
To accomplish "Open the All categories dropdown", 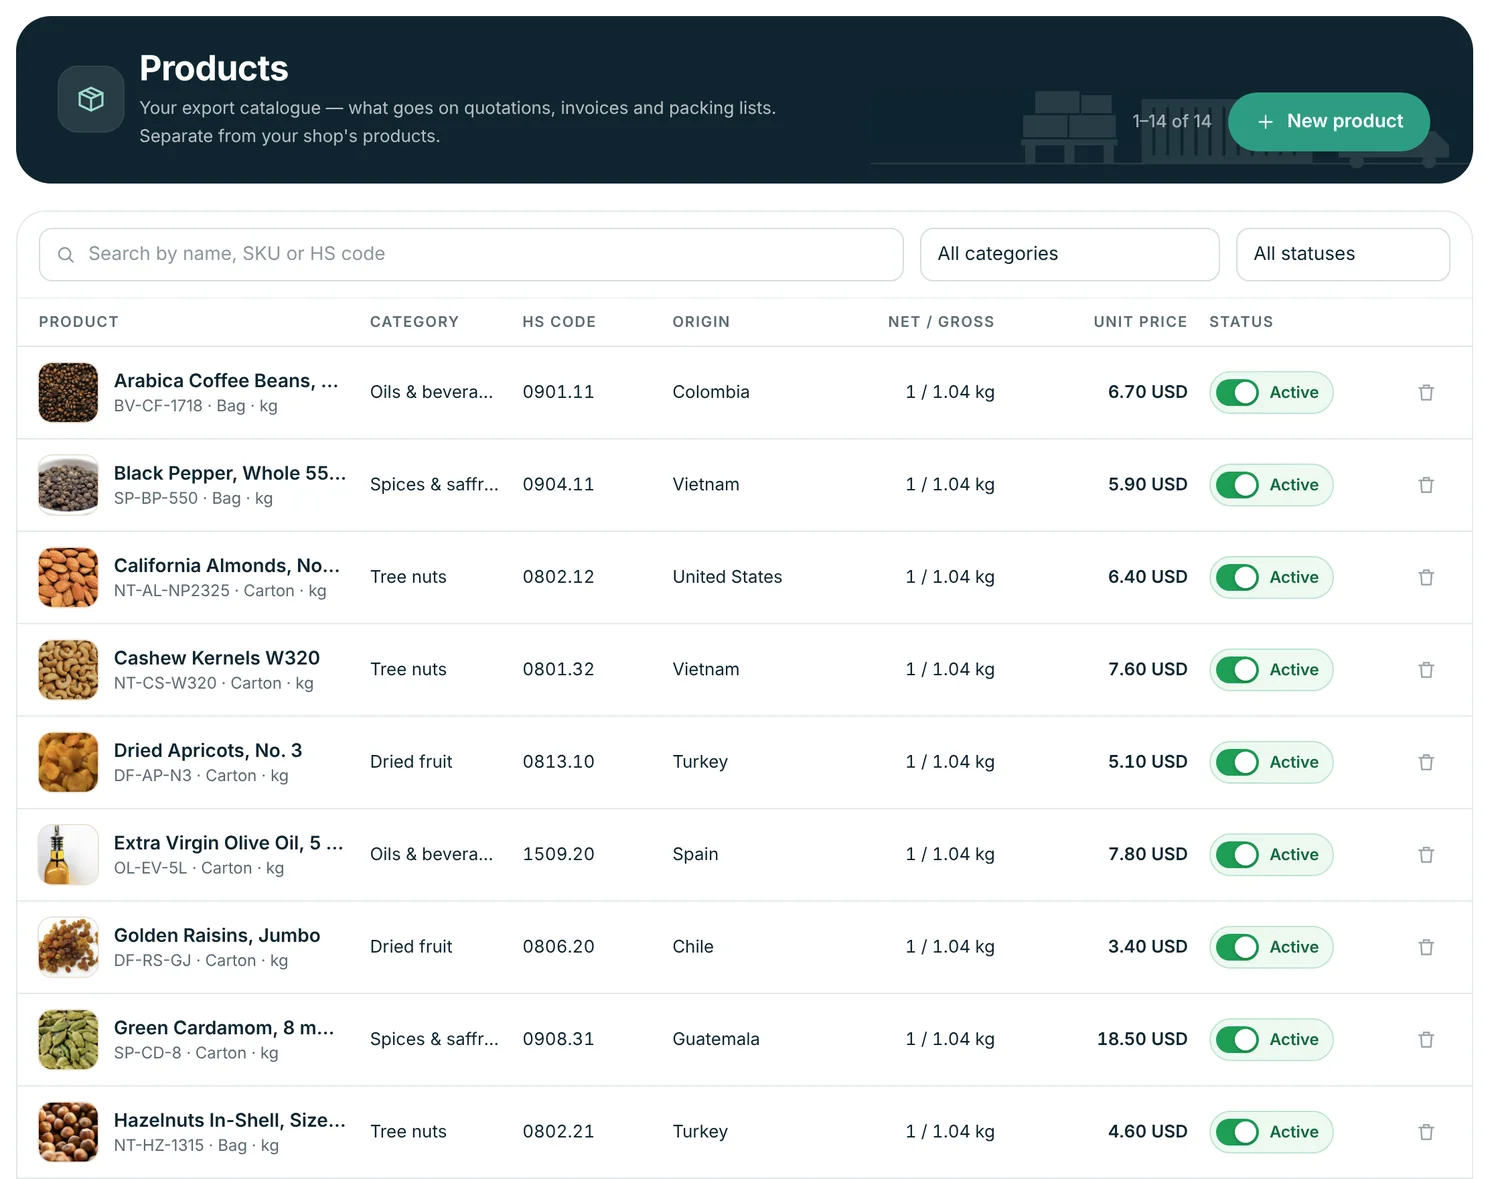I will click(x=1069, y=254).
